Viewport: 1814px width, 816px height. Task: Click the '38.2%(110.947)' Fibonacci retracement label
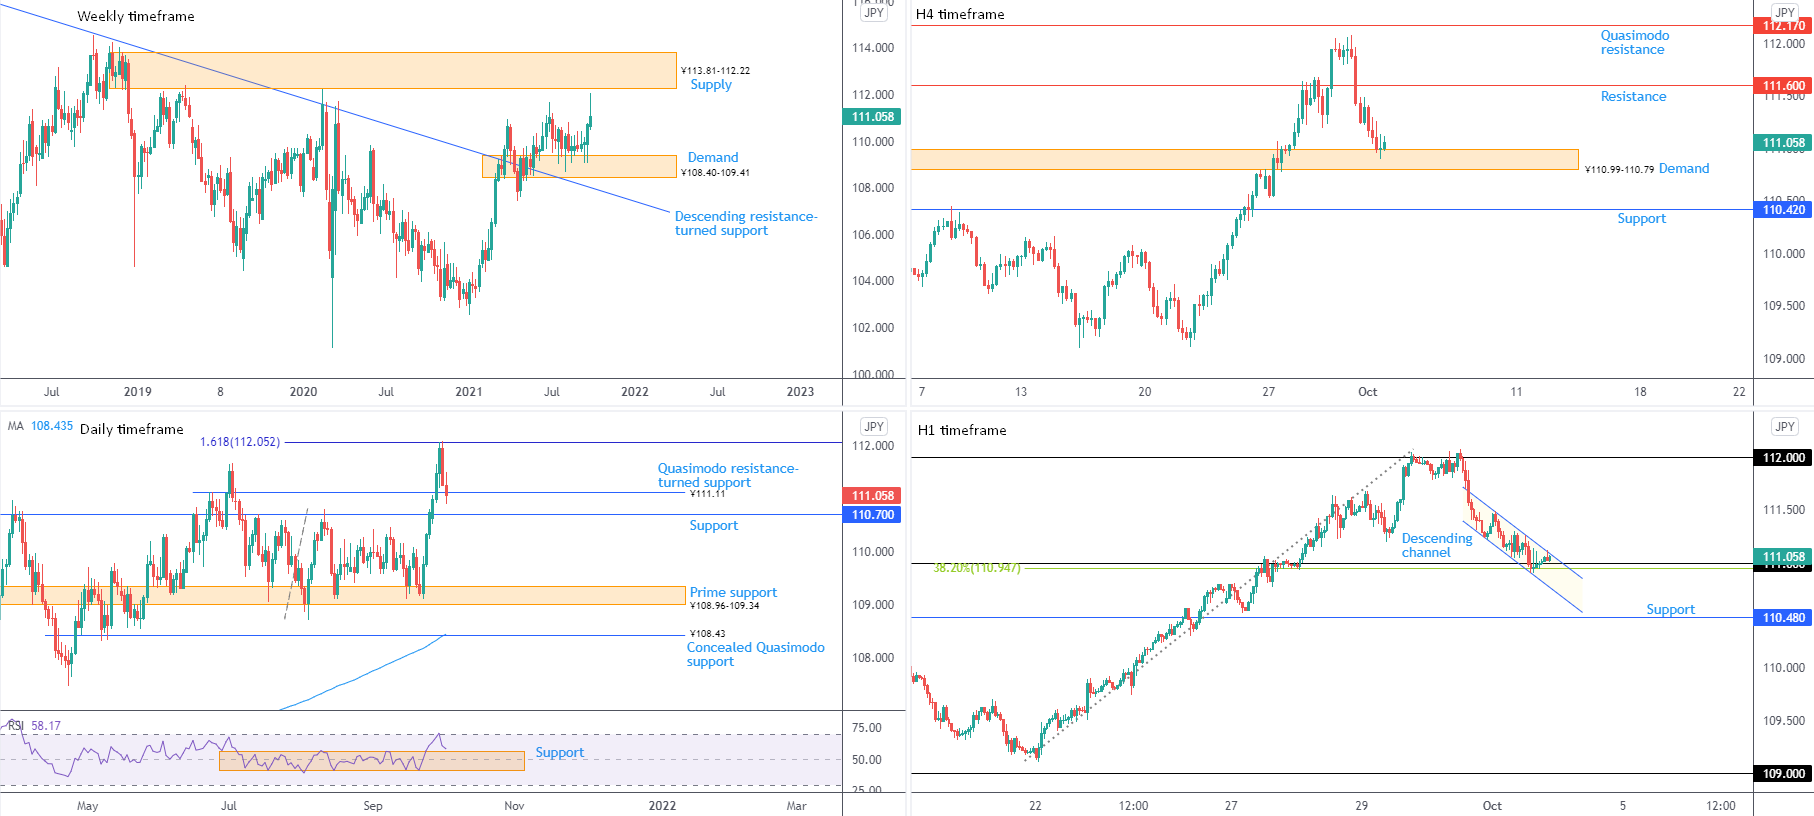pos(977,567)
